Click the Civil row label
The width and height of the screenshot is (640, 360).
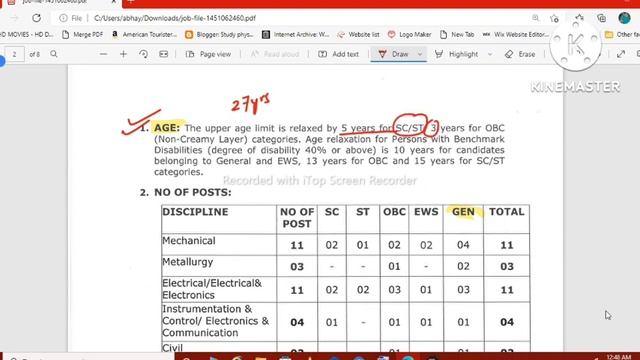coord(172,348)
